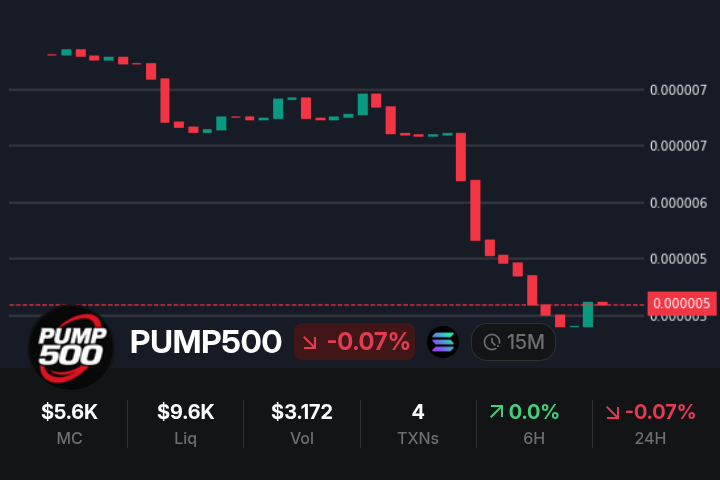Click the PUMP500 token logo

pos(70,343)
